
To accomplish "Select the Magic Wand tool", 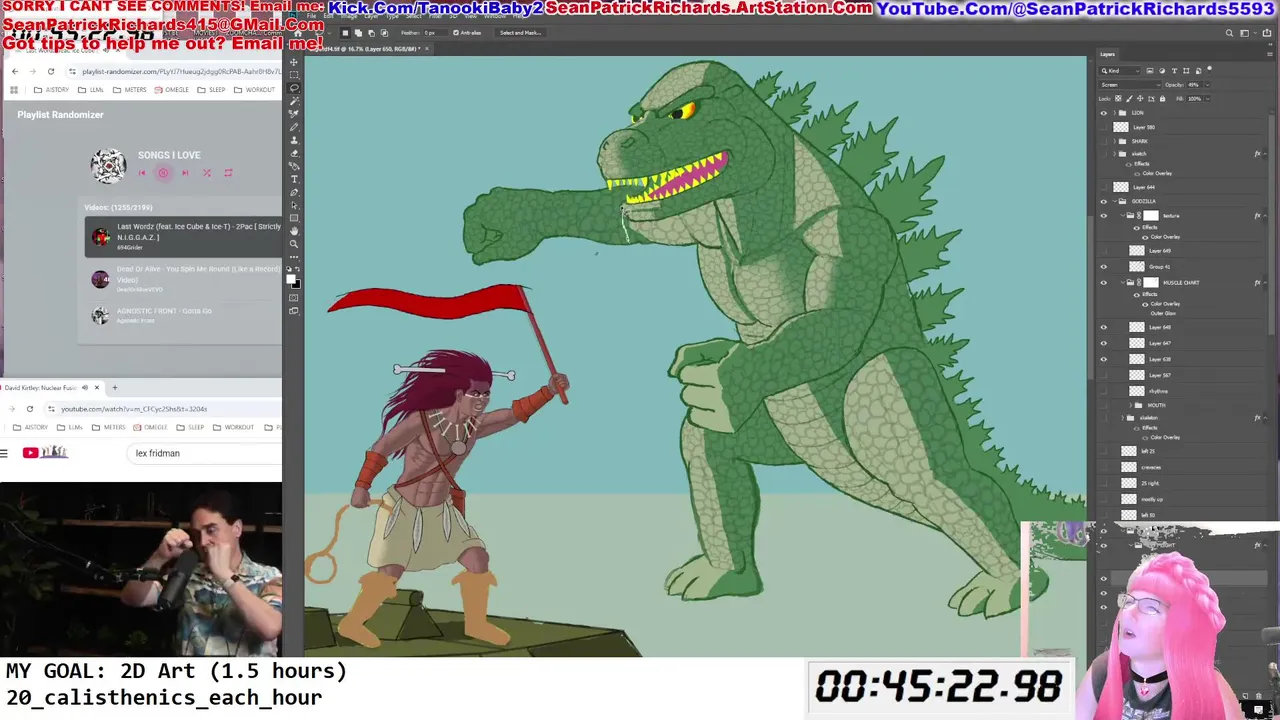I will (293, 101).
